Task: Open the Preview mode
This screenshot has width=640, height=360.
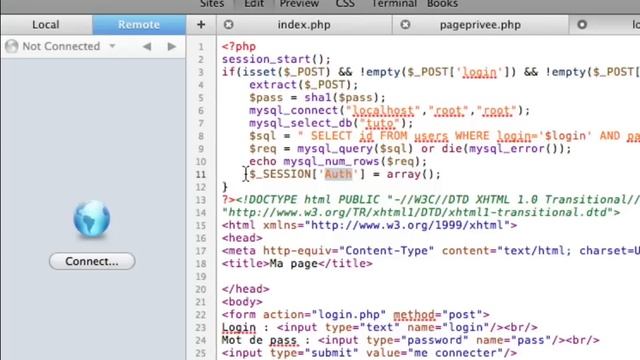Action: [299, 4]
